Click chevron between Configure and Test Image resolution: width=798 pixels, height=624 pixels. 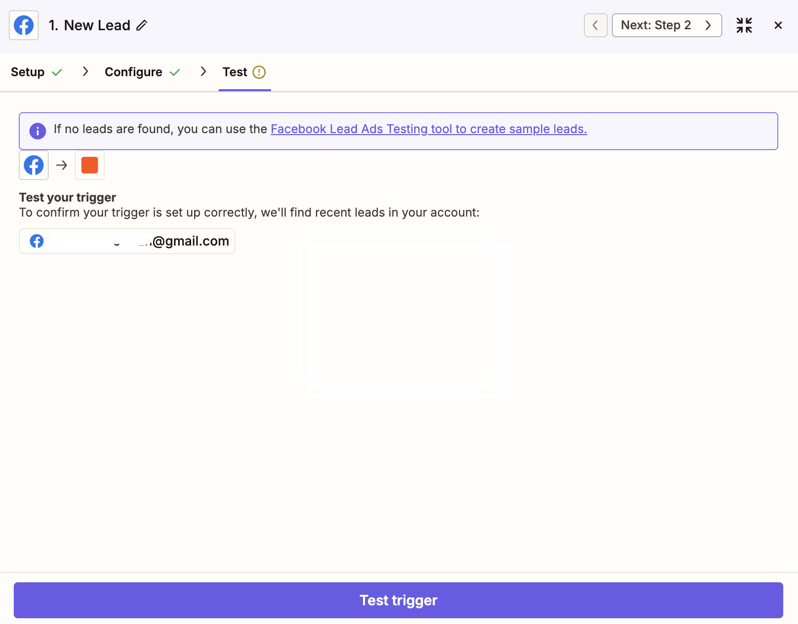(203, 71)
